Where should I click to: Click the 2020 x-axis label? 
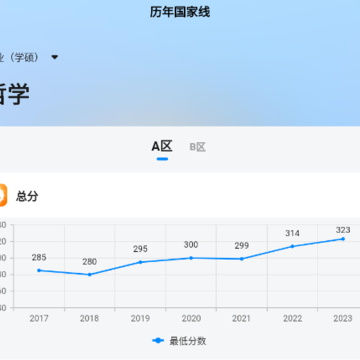pyautogui.click(x=191, y=319)
